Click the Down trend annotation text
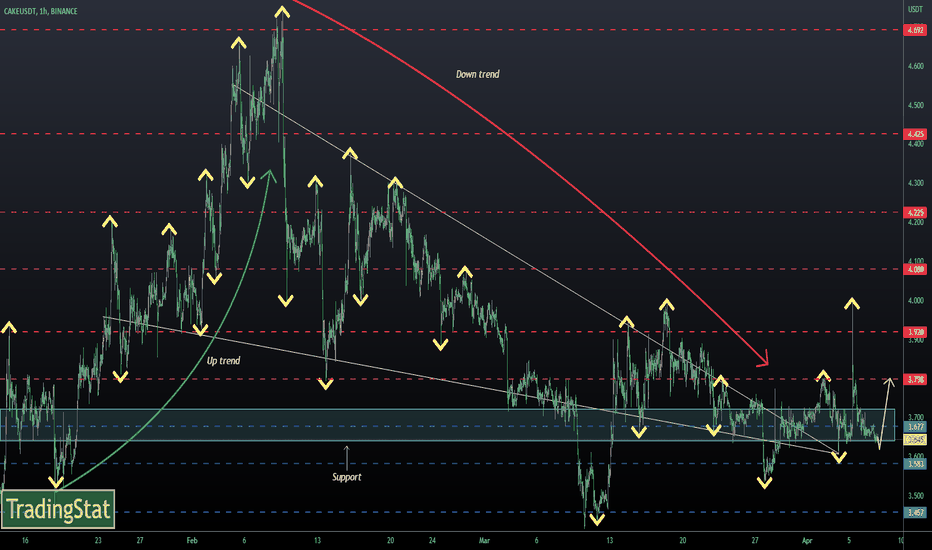The height and width of the screenshot is (550, 932). tap(477, 74)
